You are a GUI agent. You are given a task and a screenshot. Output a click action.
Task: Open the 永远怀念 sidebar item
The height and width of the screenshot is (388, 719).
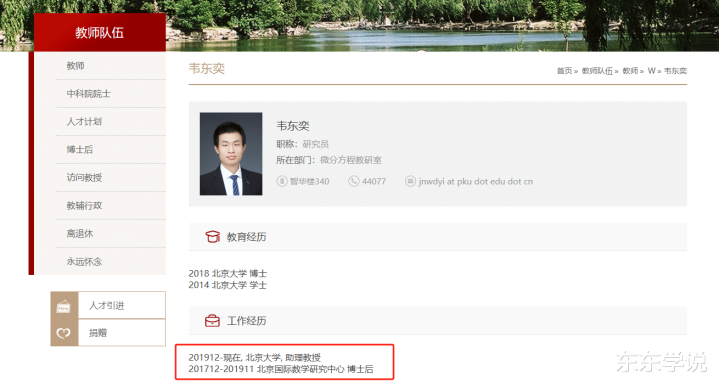pos(84,261)
